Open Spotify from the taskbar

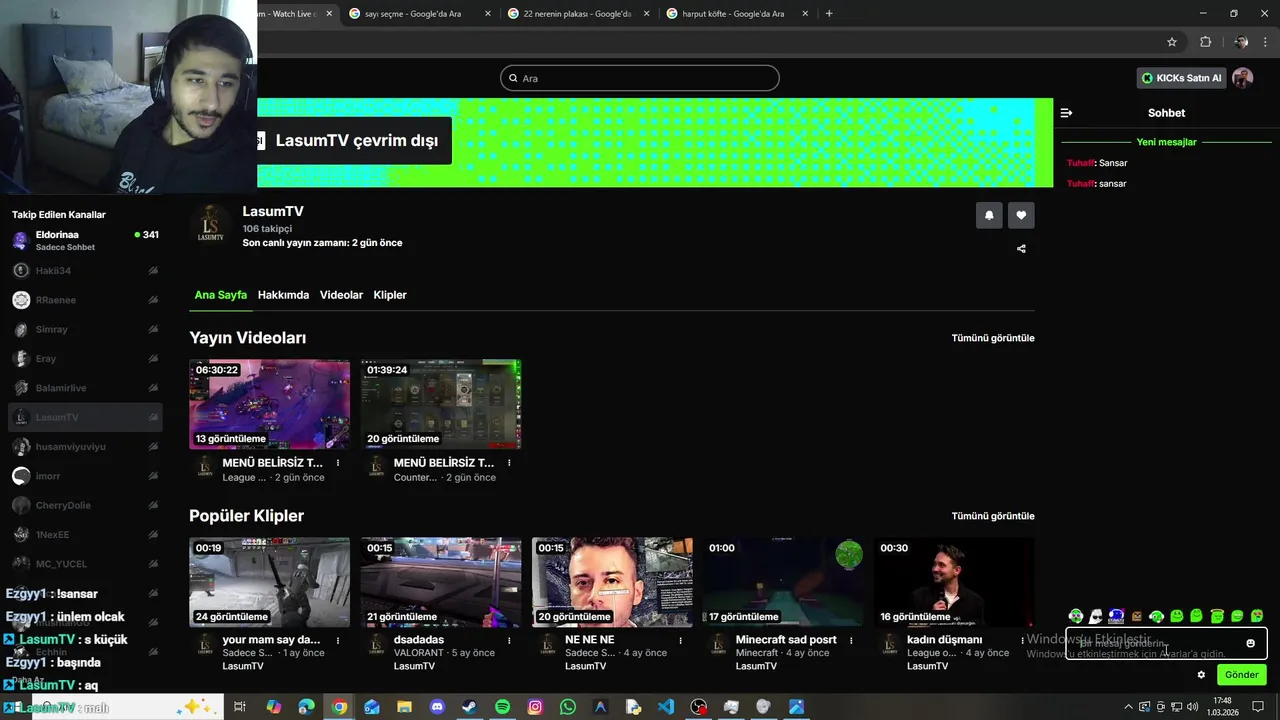point(502,707)
